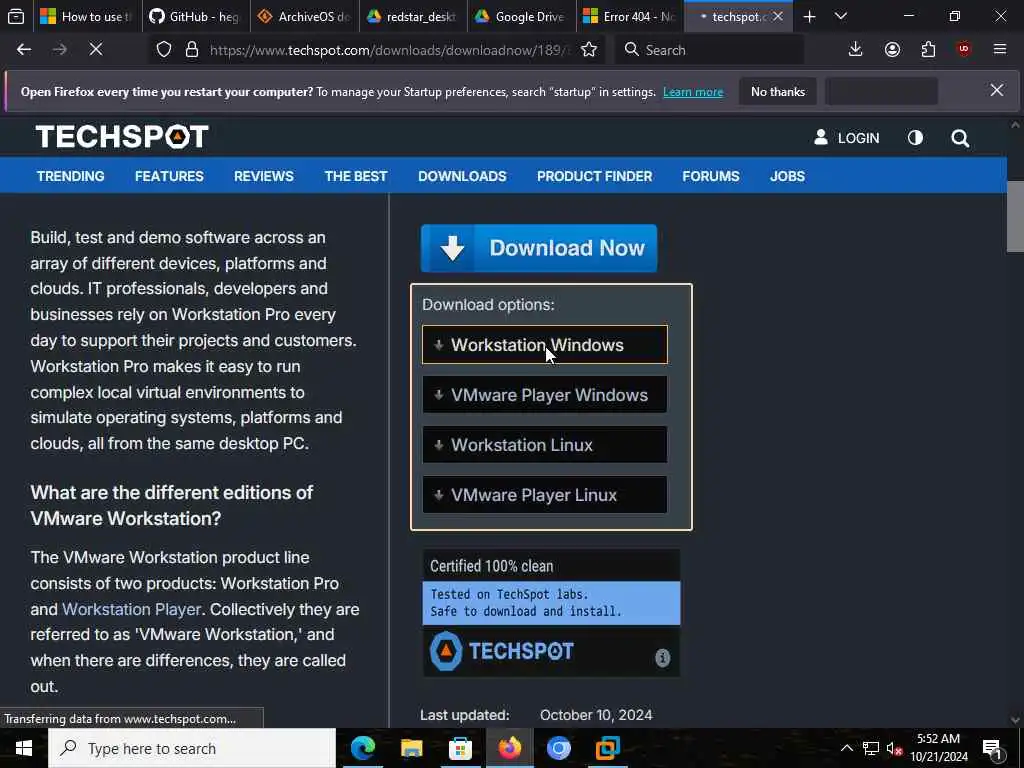Switch to the How to use tab
This screenshot has height=768, width=1024.
[87, 16]
